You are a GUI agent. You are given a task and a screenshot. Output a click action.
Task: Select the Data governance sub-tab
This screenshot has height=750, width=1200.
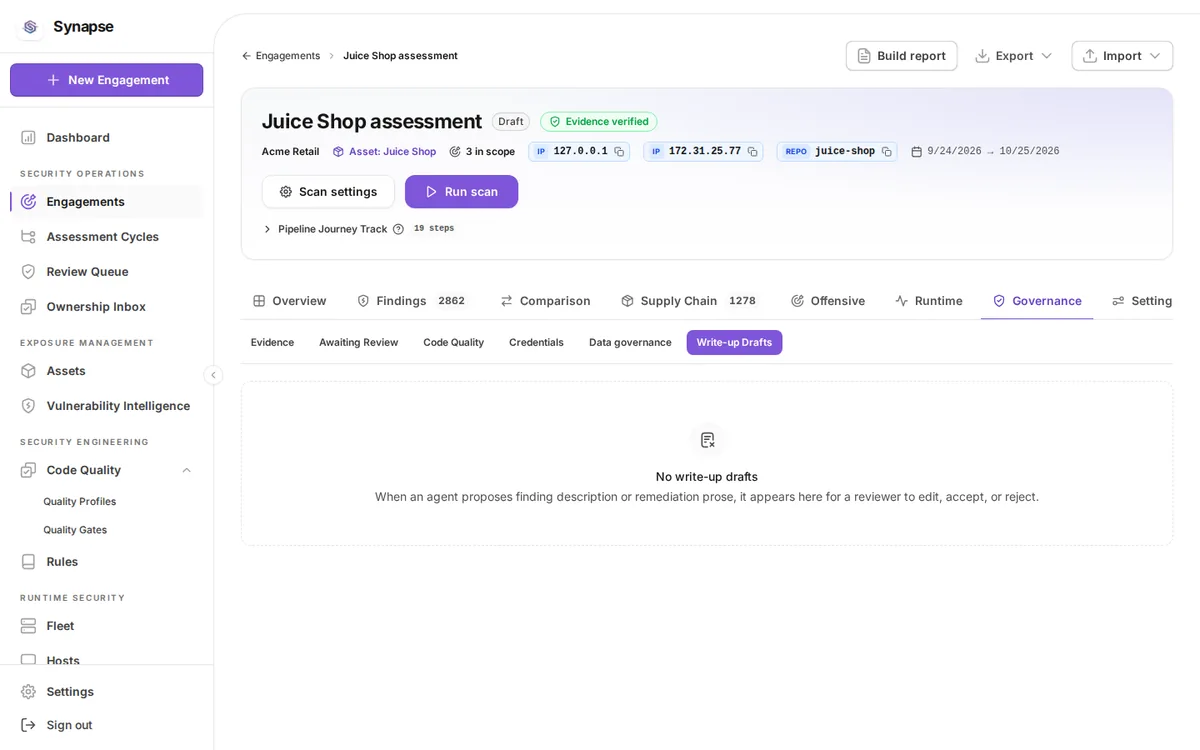tap(630, 342)
